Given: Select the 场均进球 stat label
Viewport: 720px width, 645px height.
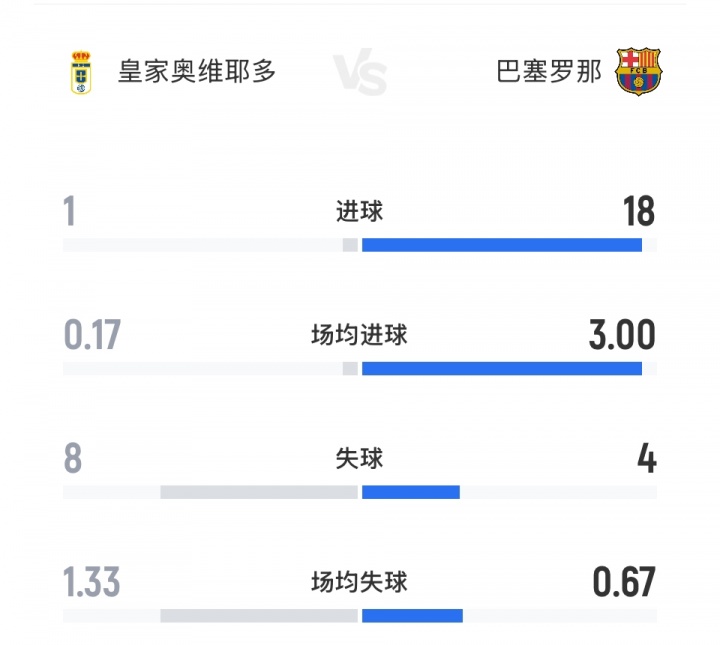Looking at the screenshot, I should (359, 335).
